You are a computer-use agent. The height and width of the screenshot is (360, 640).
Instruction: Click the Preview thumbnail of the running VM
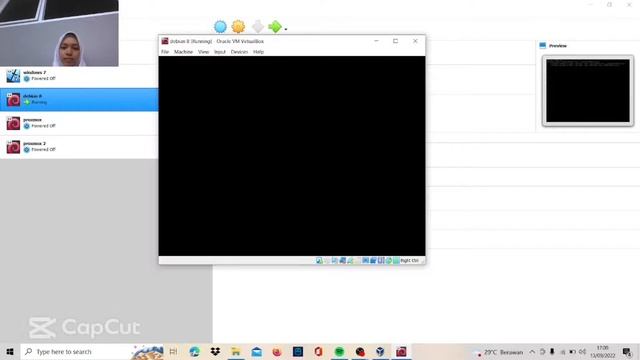[588, 91]
